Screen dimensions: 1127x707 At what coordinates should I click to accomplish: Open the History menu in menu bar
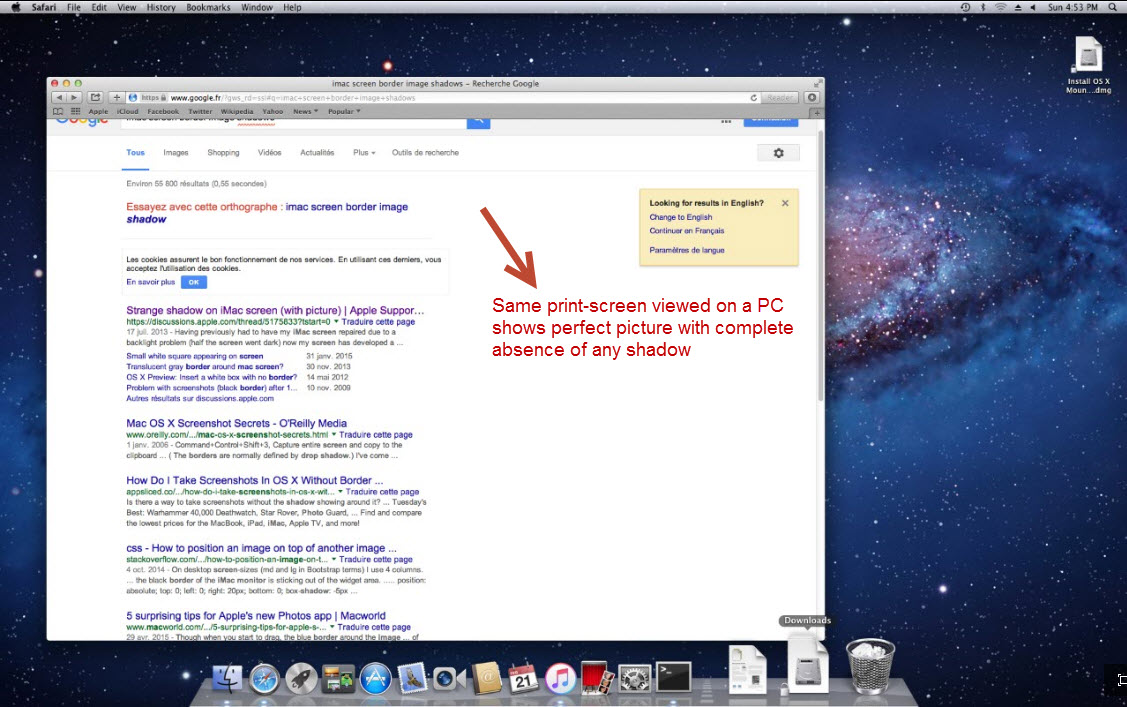(161, 7)
